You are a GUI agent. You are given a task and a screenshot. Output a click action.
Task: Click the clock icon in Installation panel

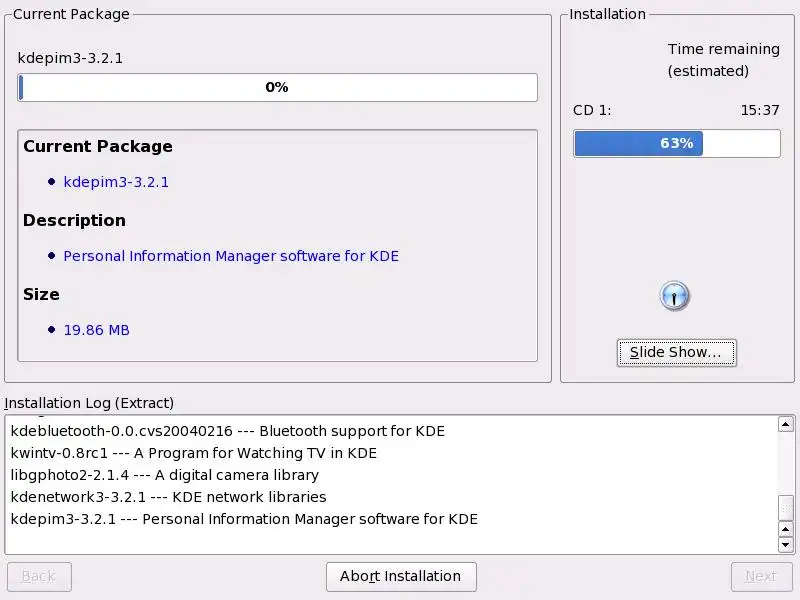[x=675, y=296]
